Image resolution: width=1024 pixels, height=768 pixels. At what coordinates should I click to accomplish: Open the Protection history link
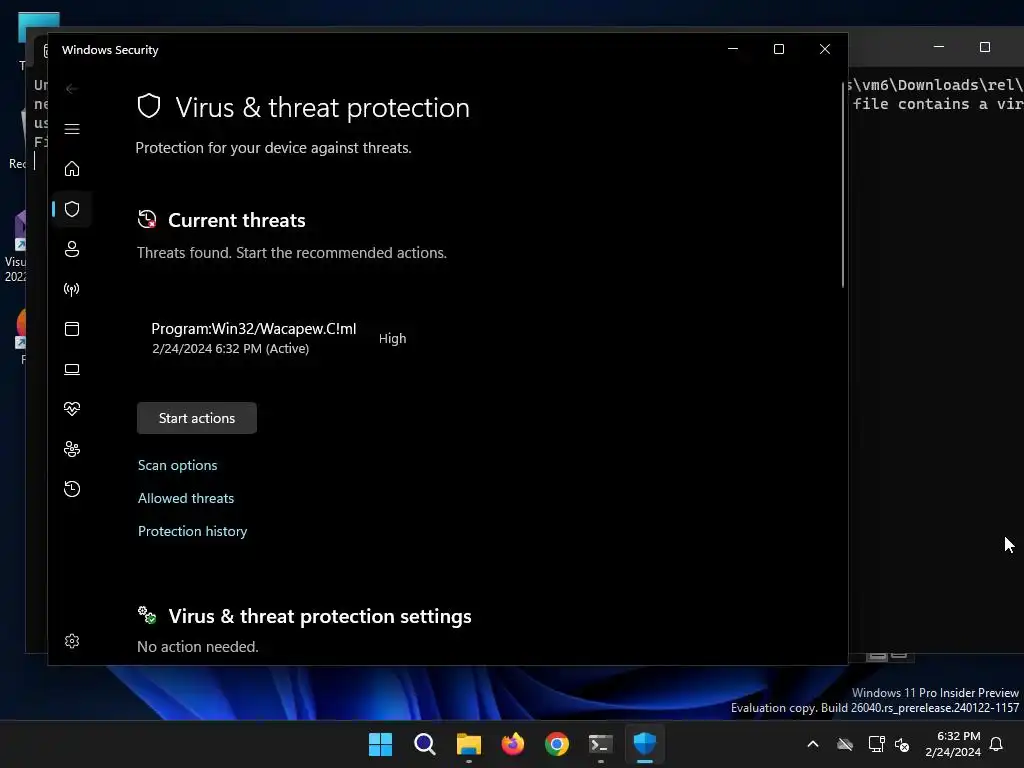193,531
